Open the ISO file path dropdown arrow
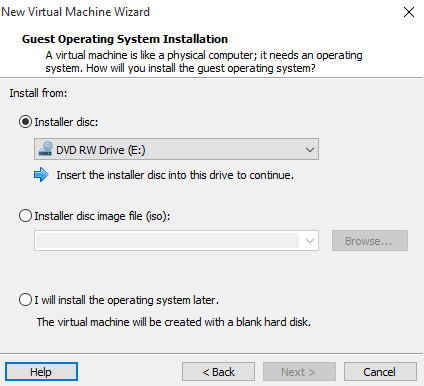 (x=310, y=241)
